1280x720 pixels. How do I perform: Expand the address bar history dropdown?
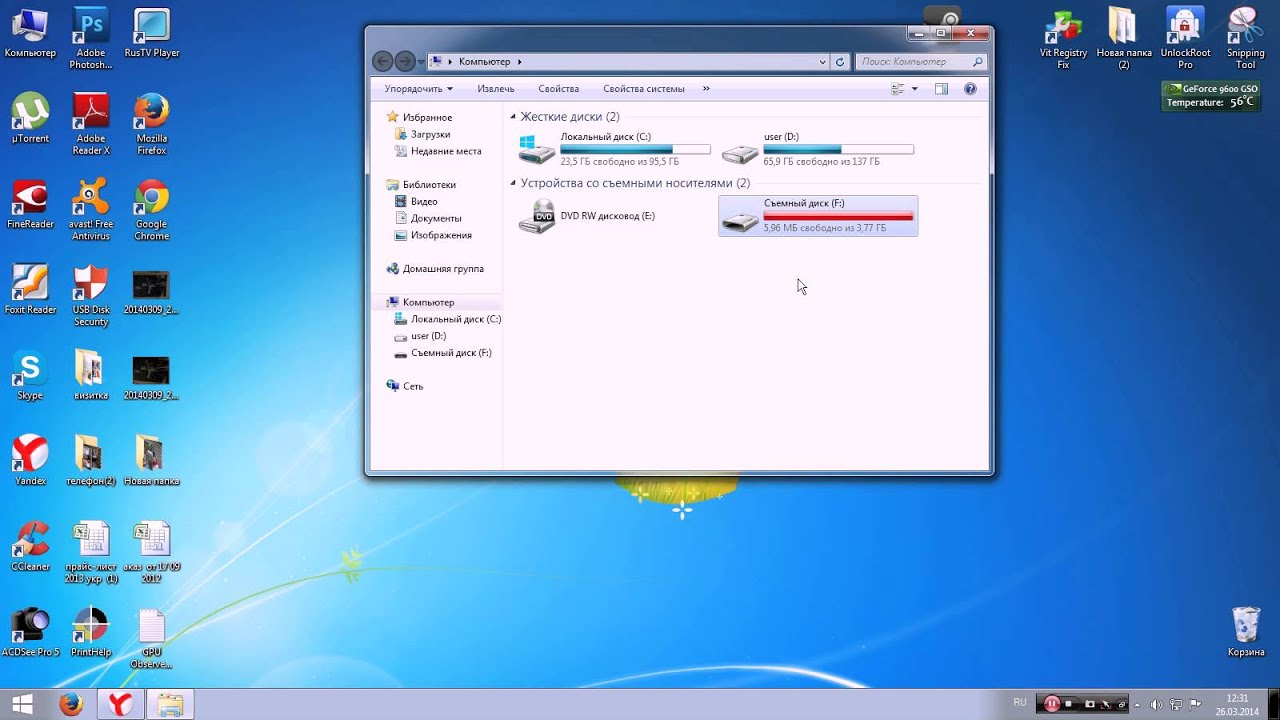click(x=823, y=62)
